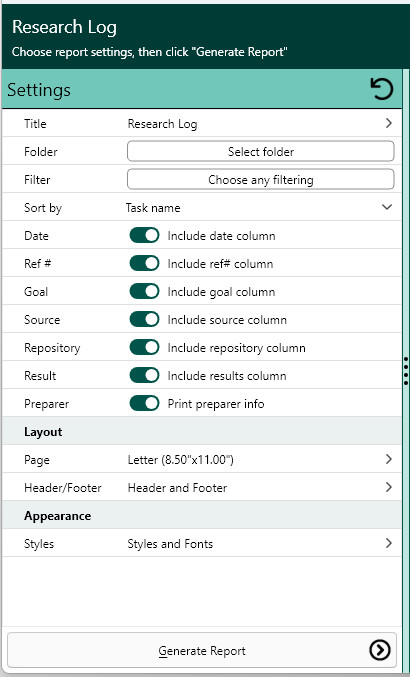Open Styles and Fonts chevron

coord(388,544)
